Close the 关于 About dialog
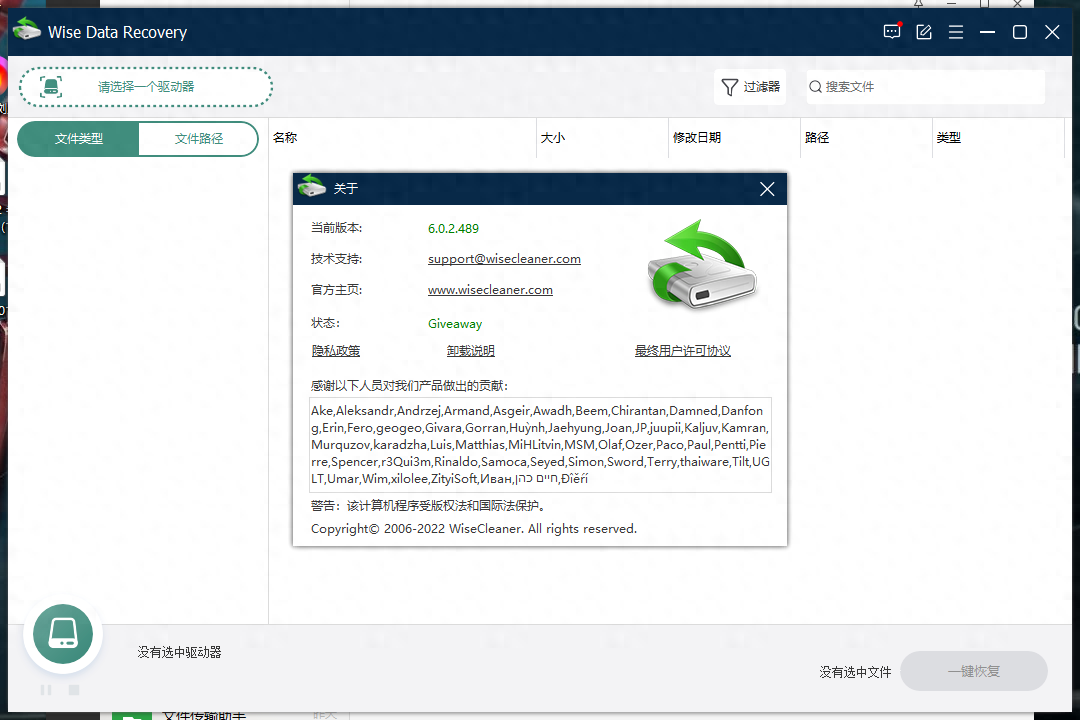1080x720 pixels. (767, 188)
